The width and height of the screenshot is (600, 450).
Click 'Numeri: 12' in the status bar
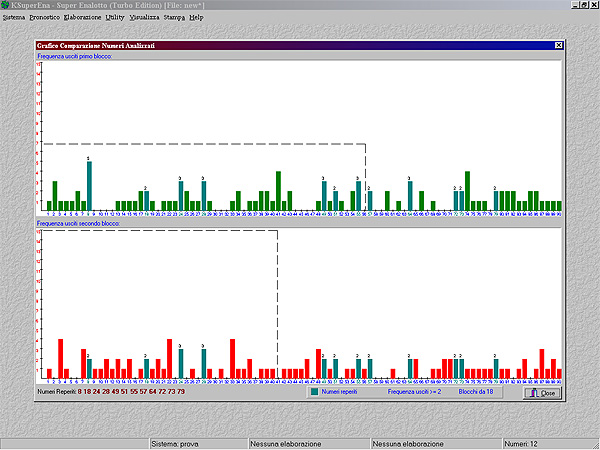pos(521,444)
